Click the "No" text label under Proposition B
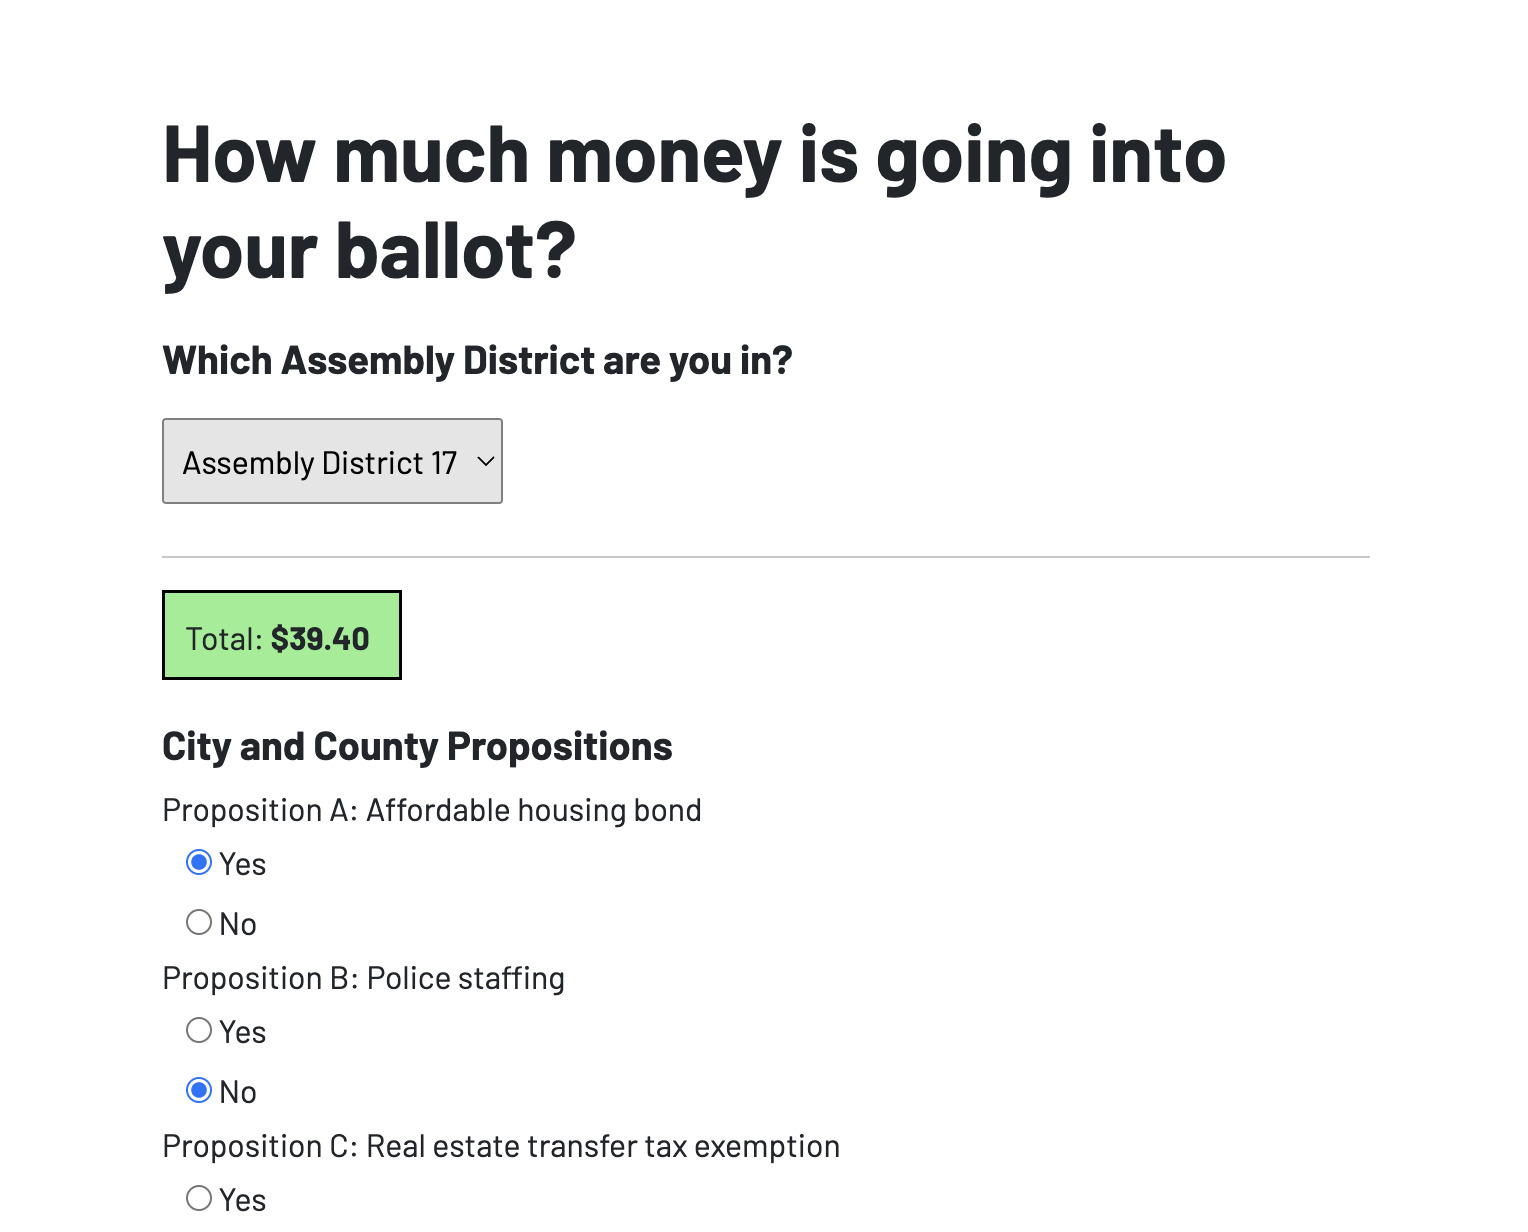Viewport: 1528px width, 1232px height. click(x=238, y=1093)
